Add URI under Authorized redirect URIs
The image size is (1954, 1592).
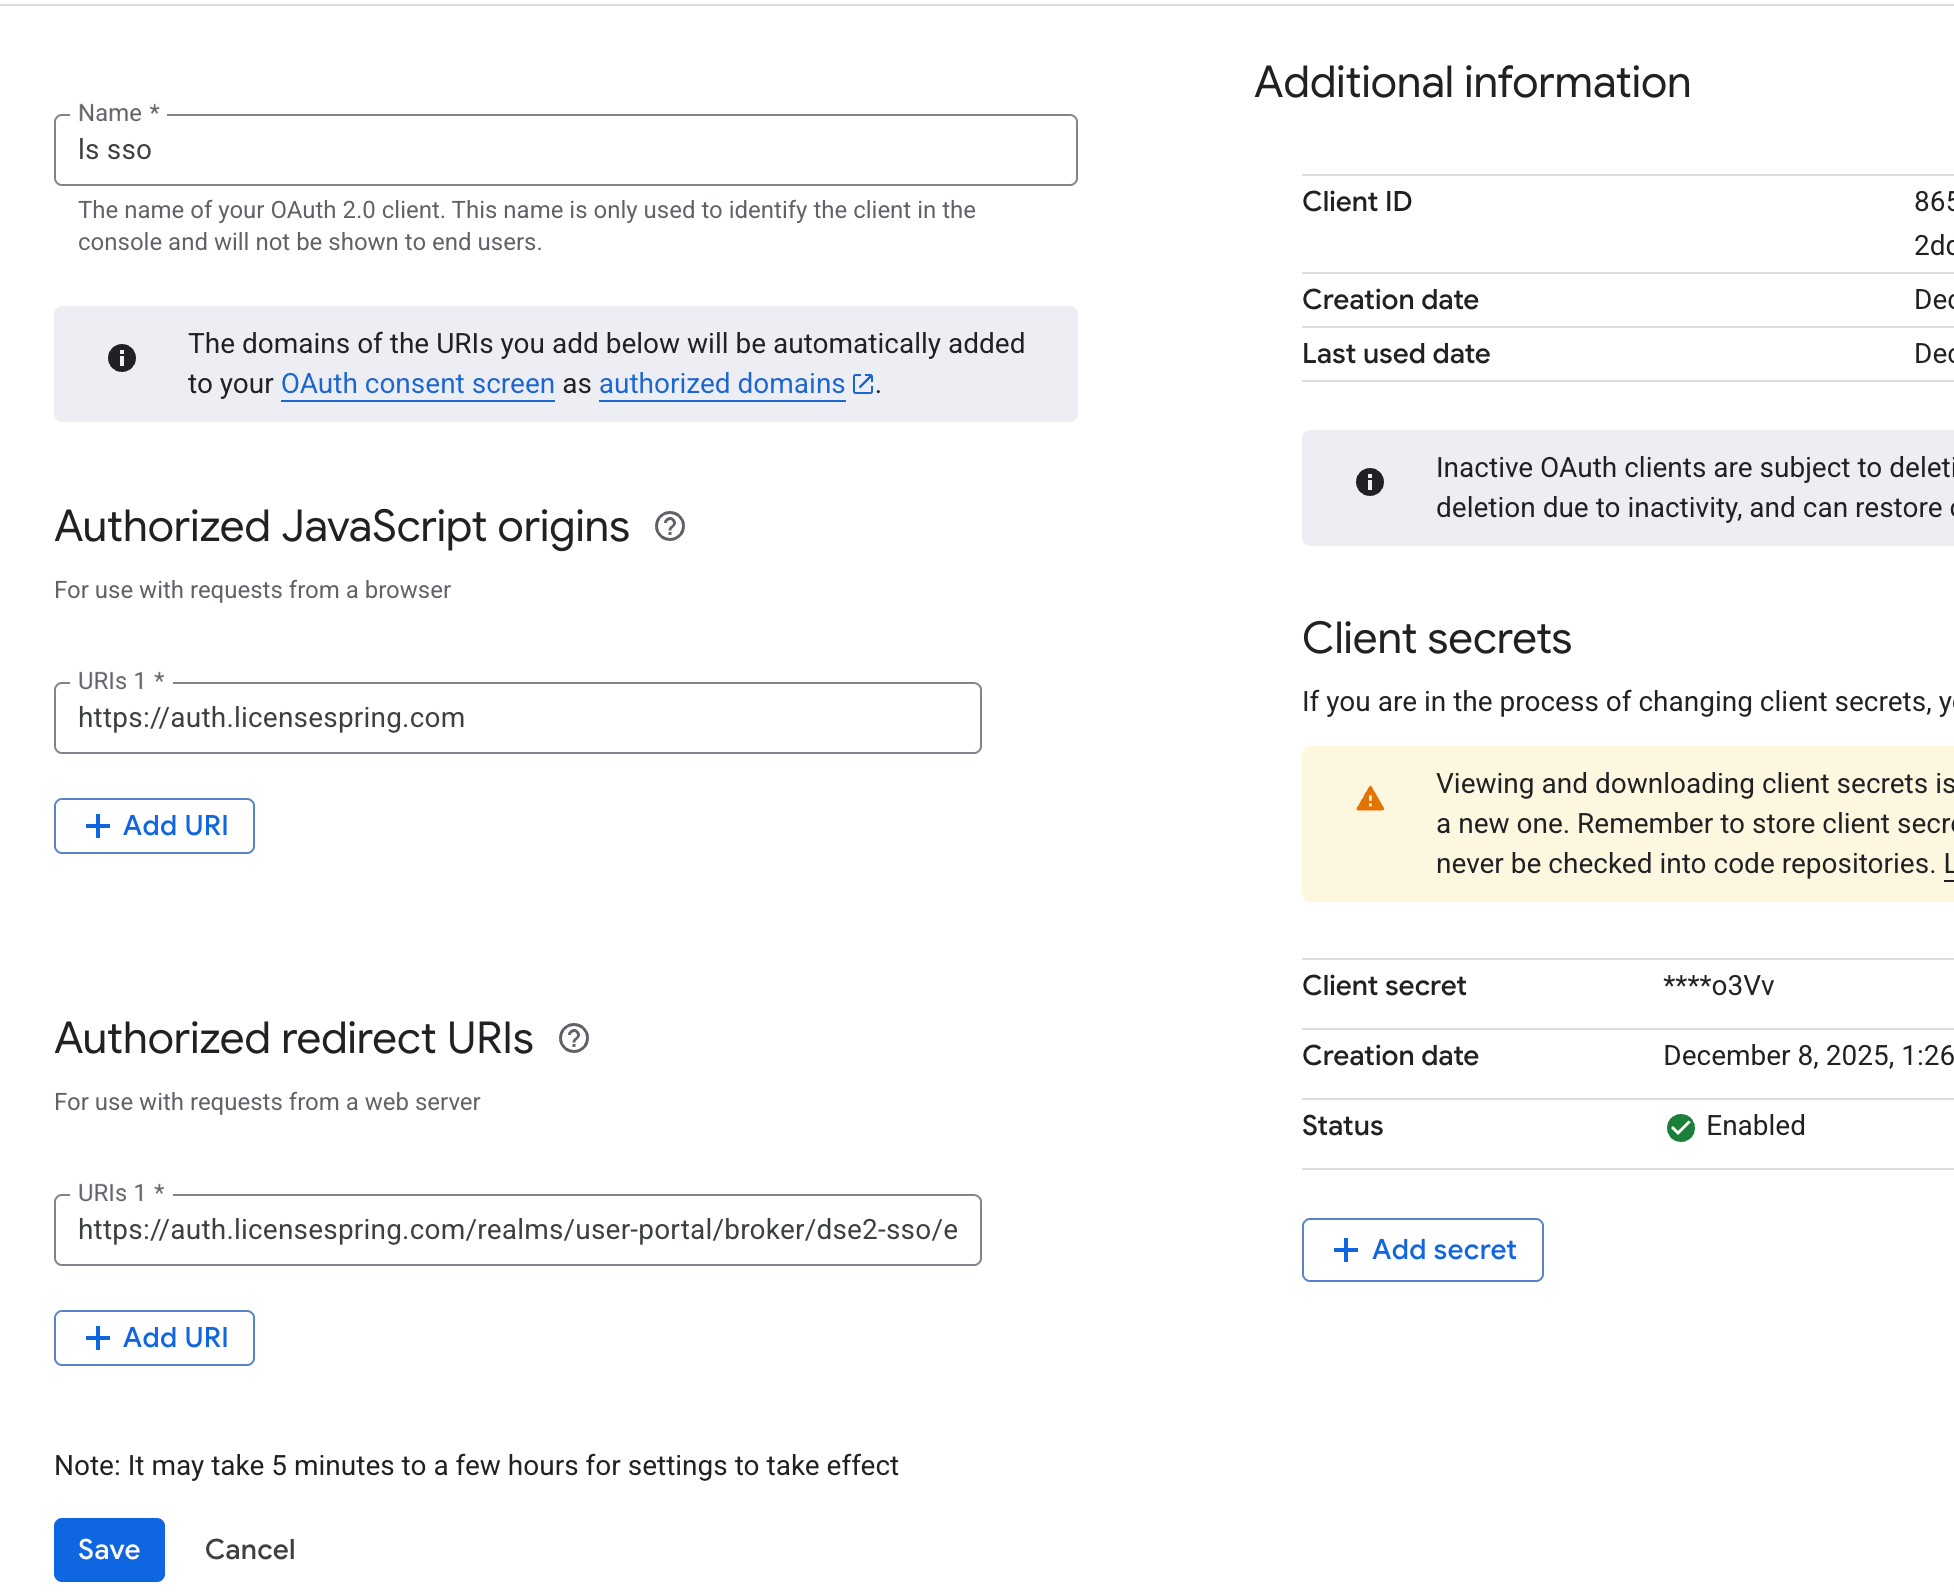point(155,1338)
